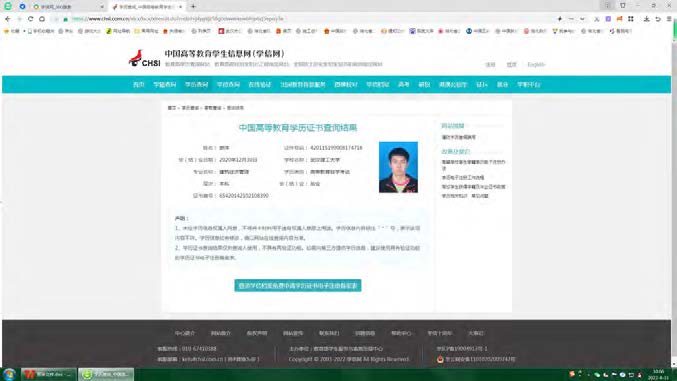This screenshot has height=381, width=677.
Task: Open the 学籍查询 navigation menu item
Action: [x=165, y=85]
